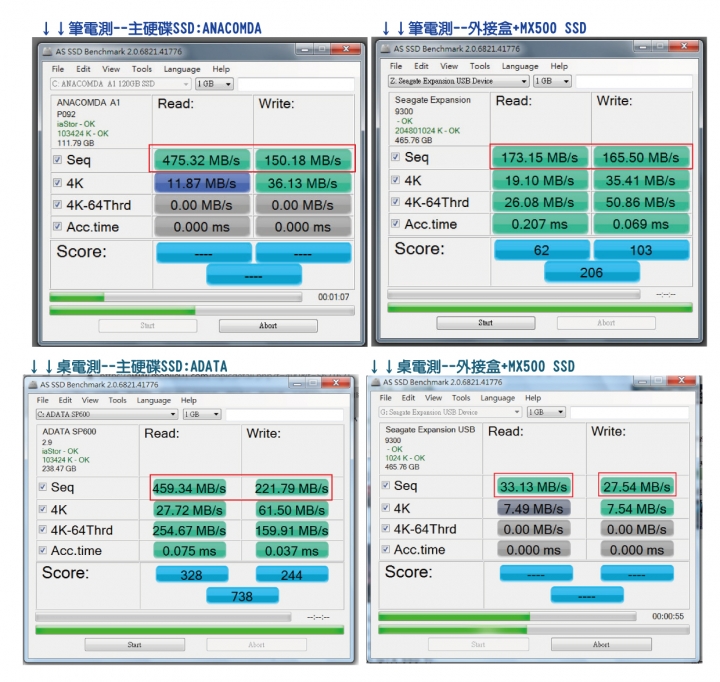Open the C: ADATA SP600 drive dropdown
Viewport: 720px width, 682px height.
click(107, 414)
